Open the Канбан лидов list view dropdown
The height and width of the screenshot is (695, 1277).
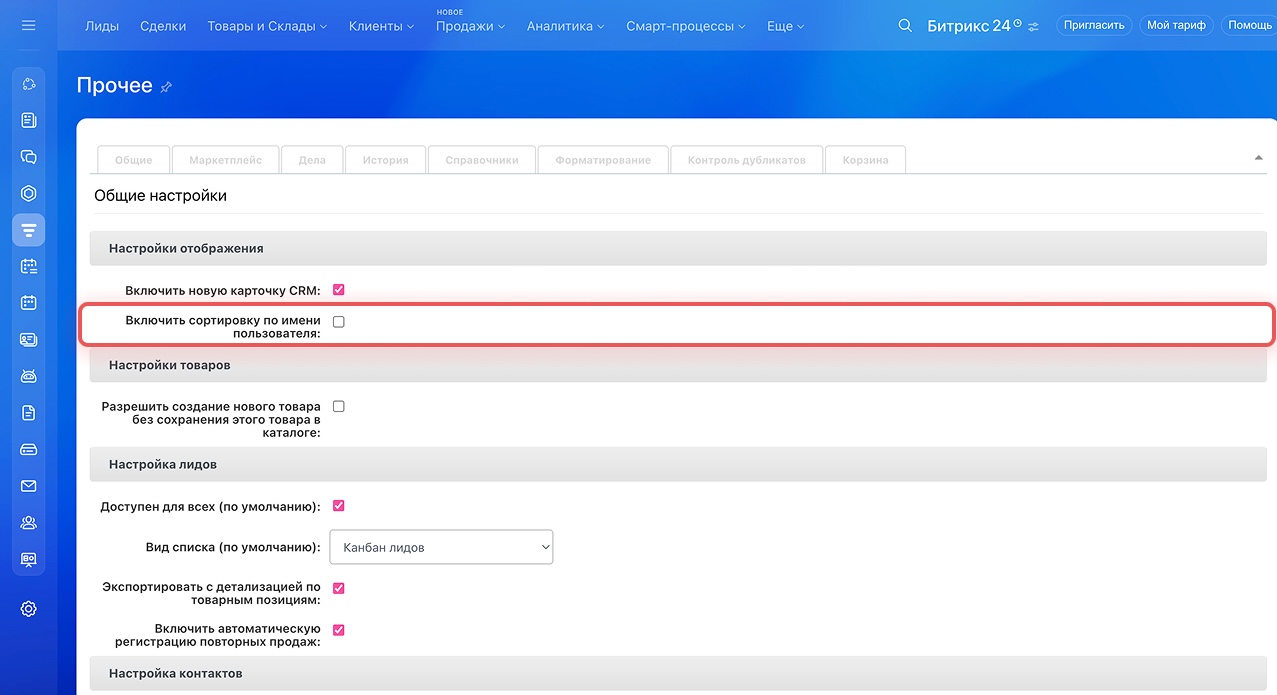pos(441,547)
